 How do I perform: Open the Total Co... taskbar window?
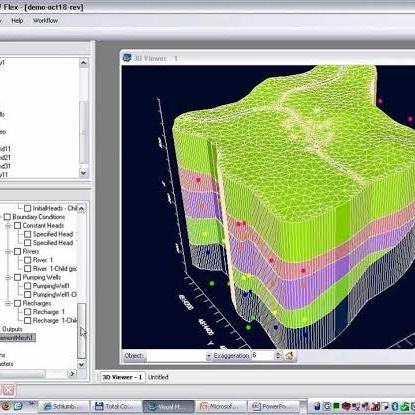pyautogui.click(x=116, y=406)
